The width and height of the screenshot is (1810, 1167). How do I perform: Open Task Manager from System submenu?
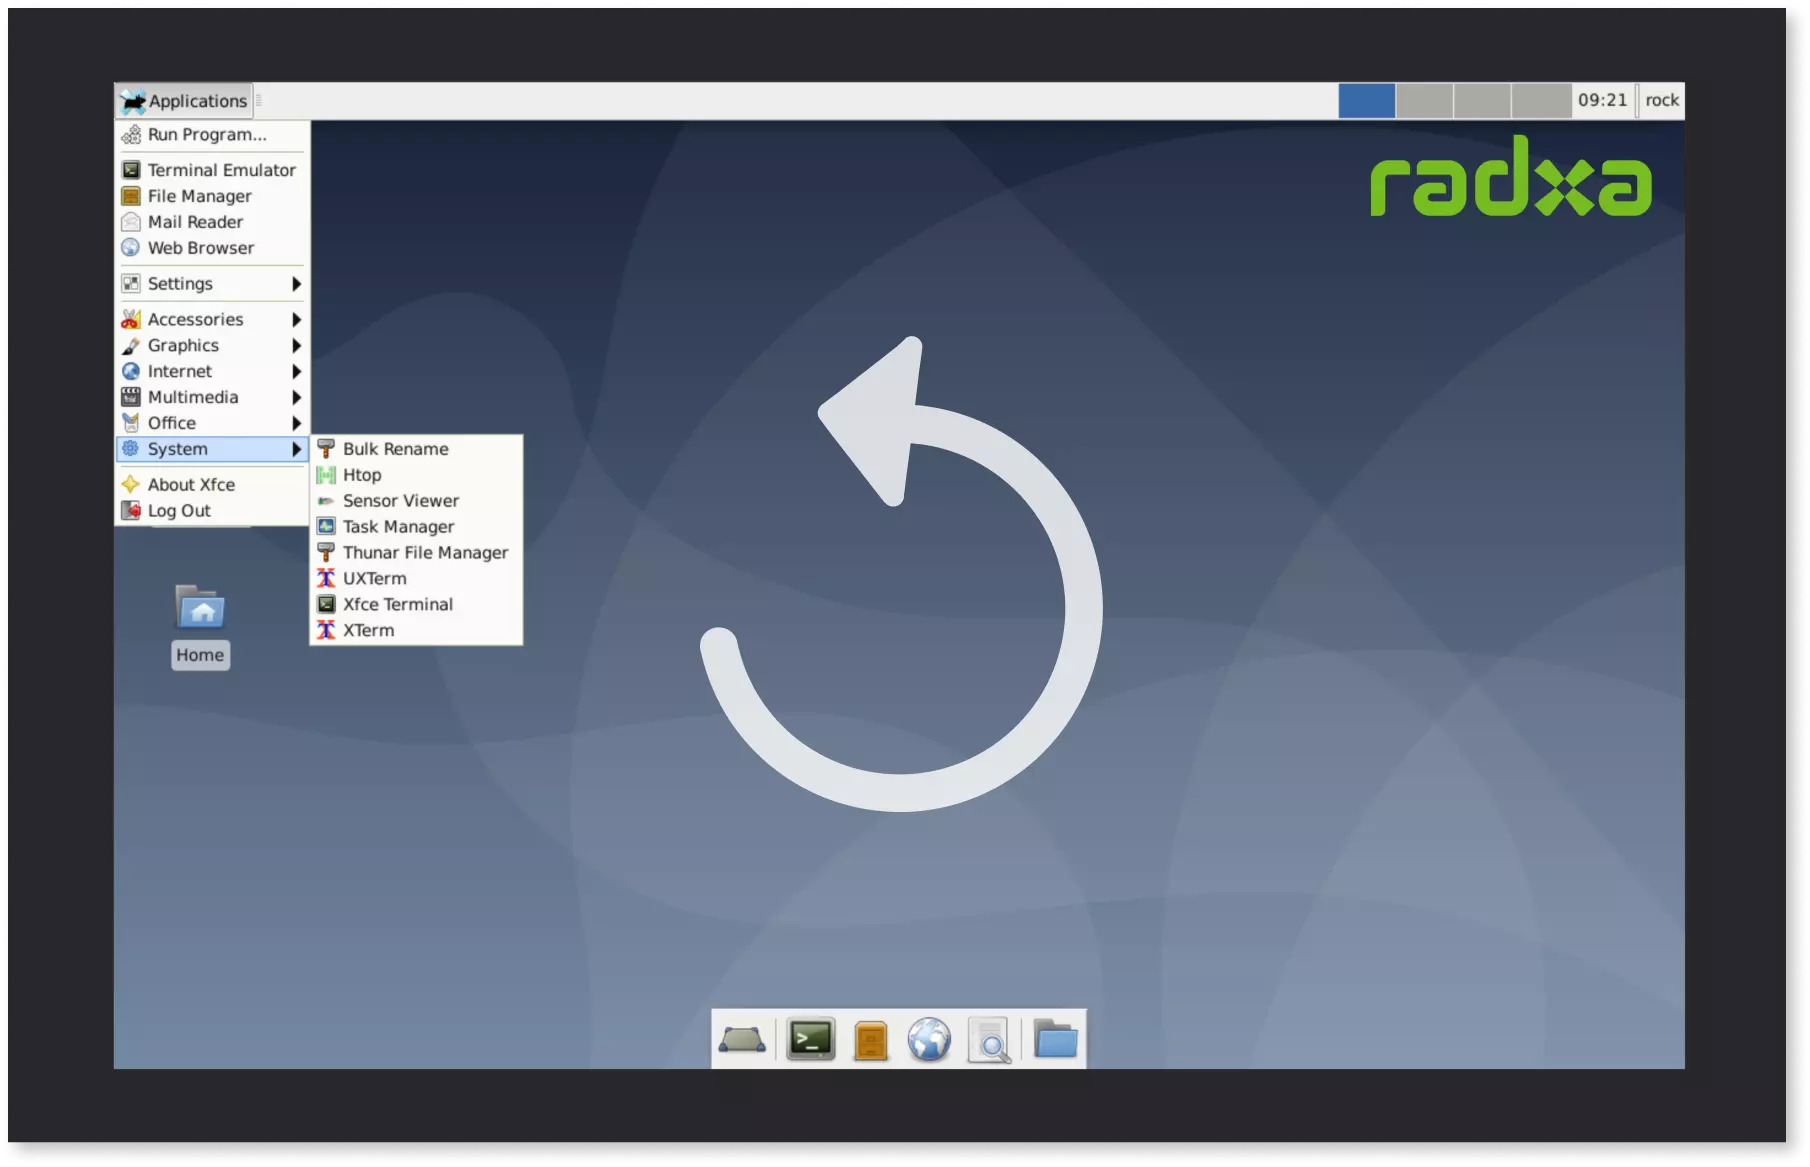coord(416,528)
